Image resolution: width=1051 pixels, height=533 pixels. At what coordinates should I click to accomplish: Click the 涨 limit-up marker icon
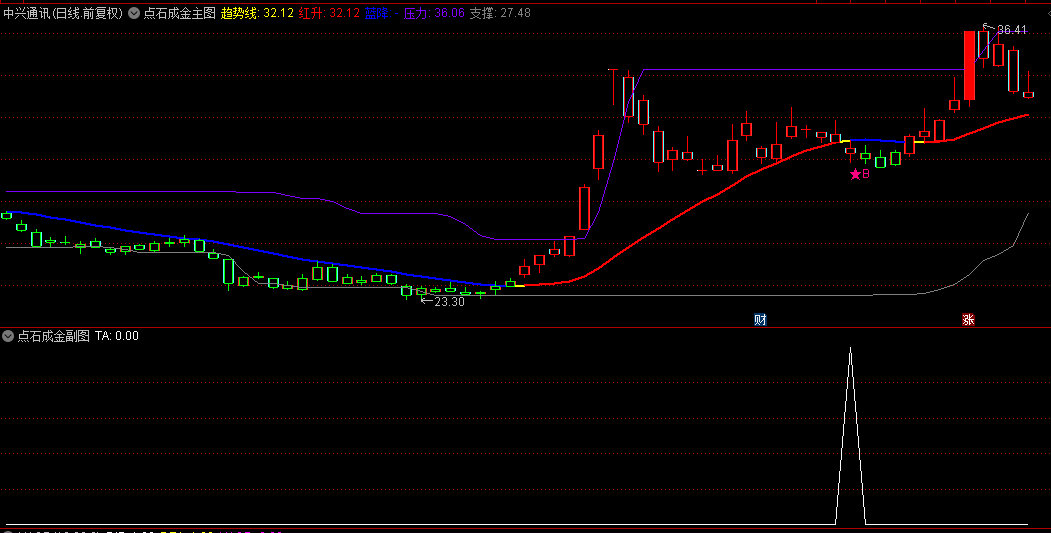(968, 320)
